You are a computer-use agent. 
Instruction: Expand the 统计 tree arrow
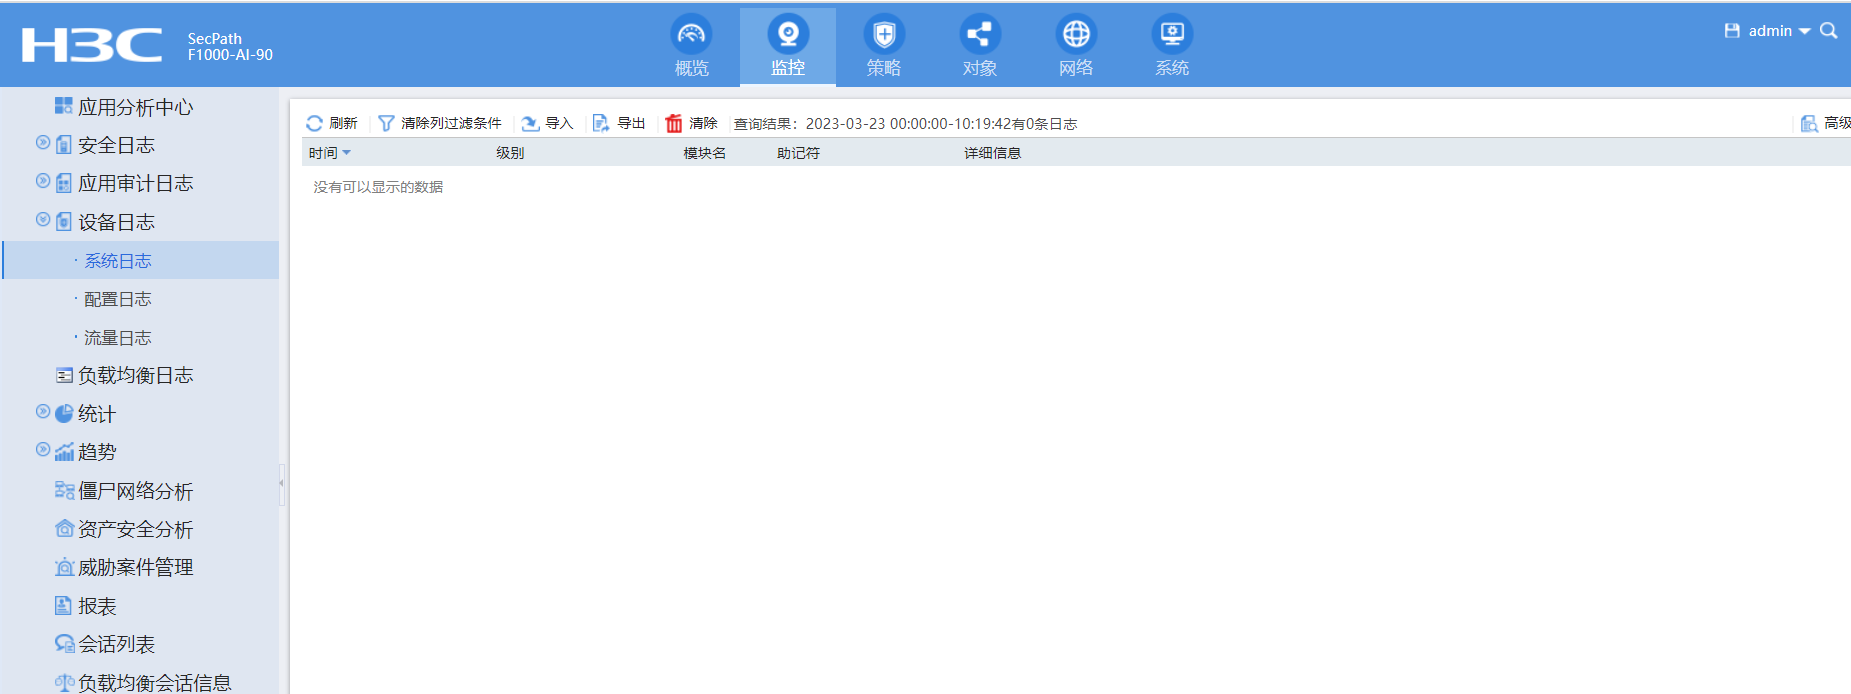(x=43, y=412)
